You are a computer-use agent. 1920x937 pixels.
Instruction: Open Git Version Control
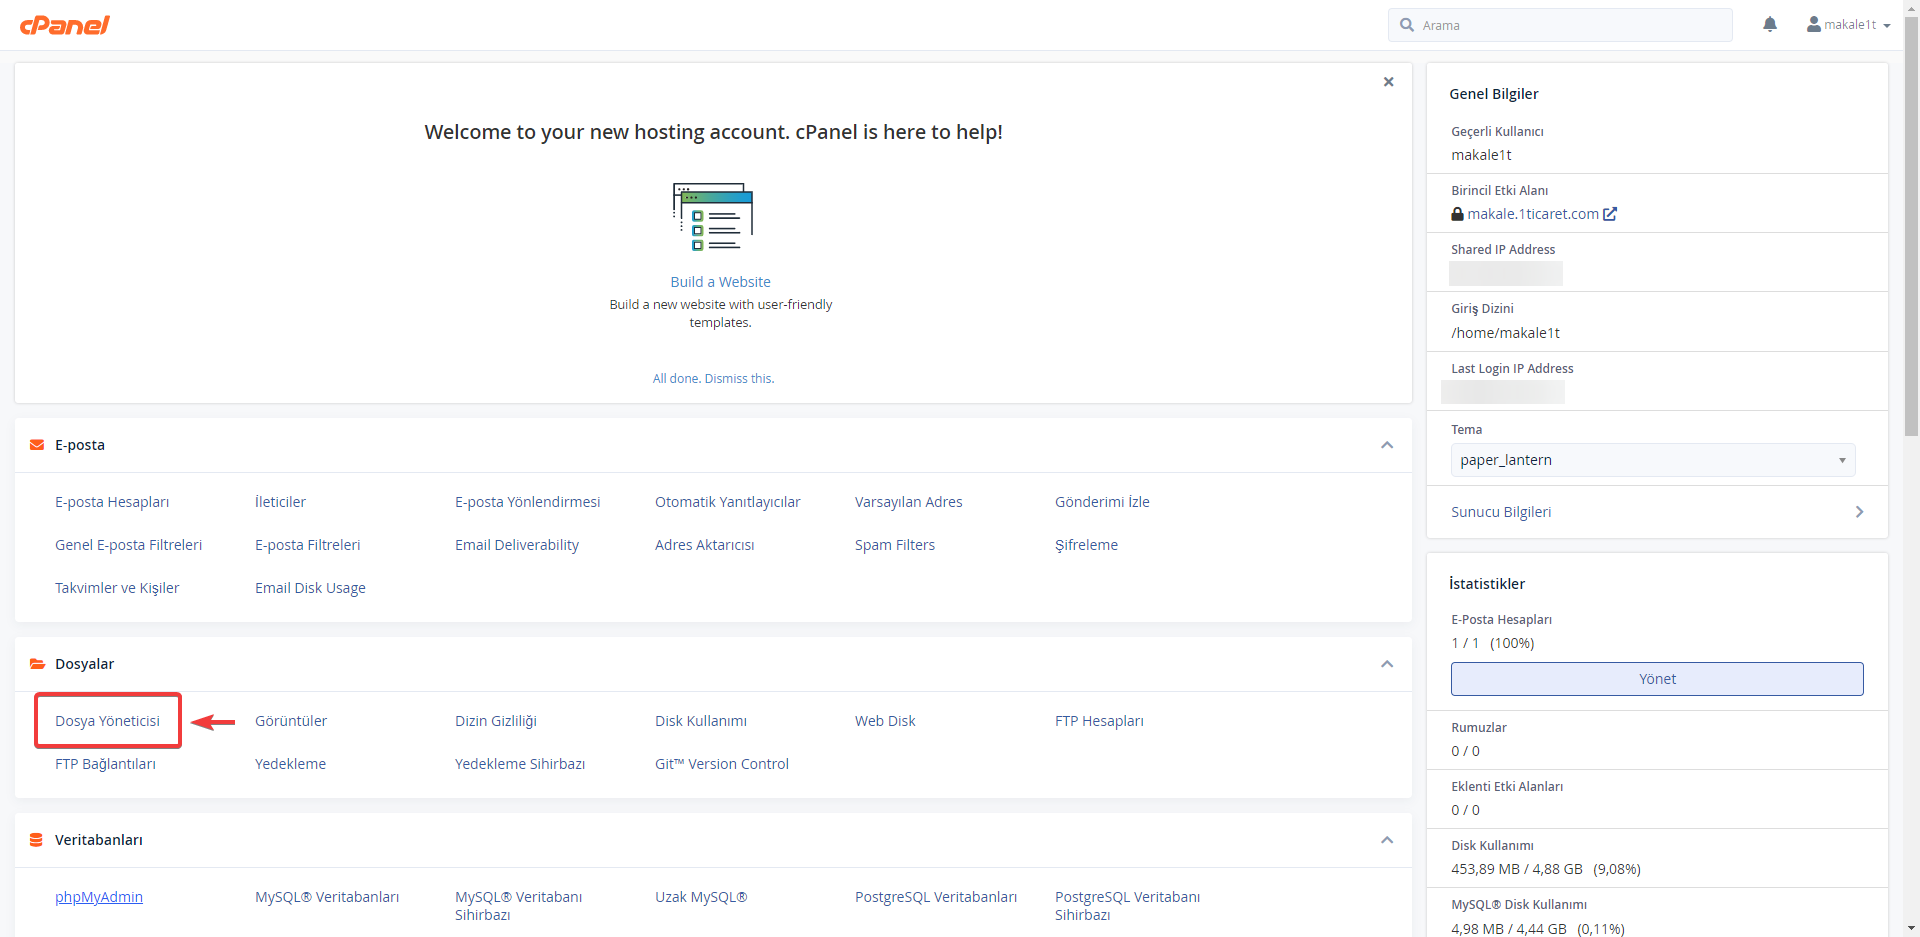coord(721,764)
